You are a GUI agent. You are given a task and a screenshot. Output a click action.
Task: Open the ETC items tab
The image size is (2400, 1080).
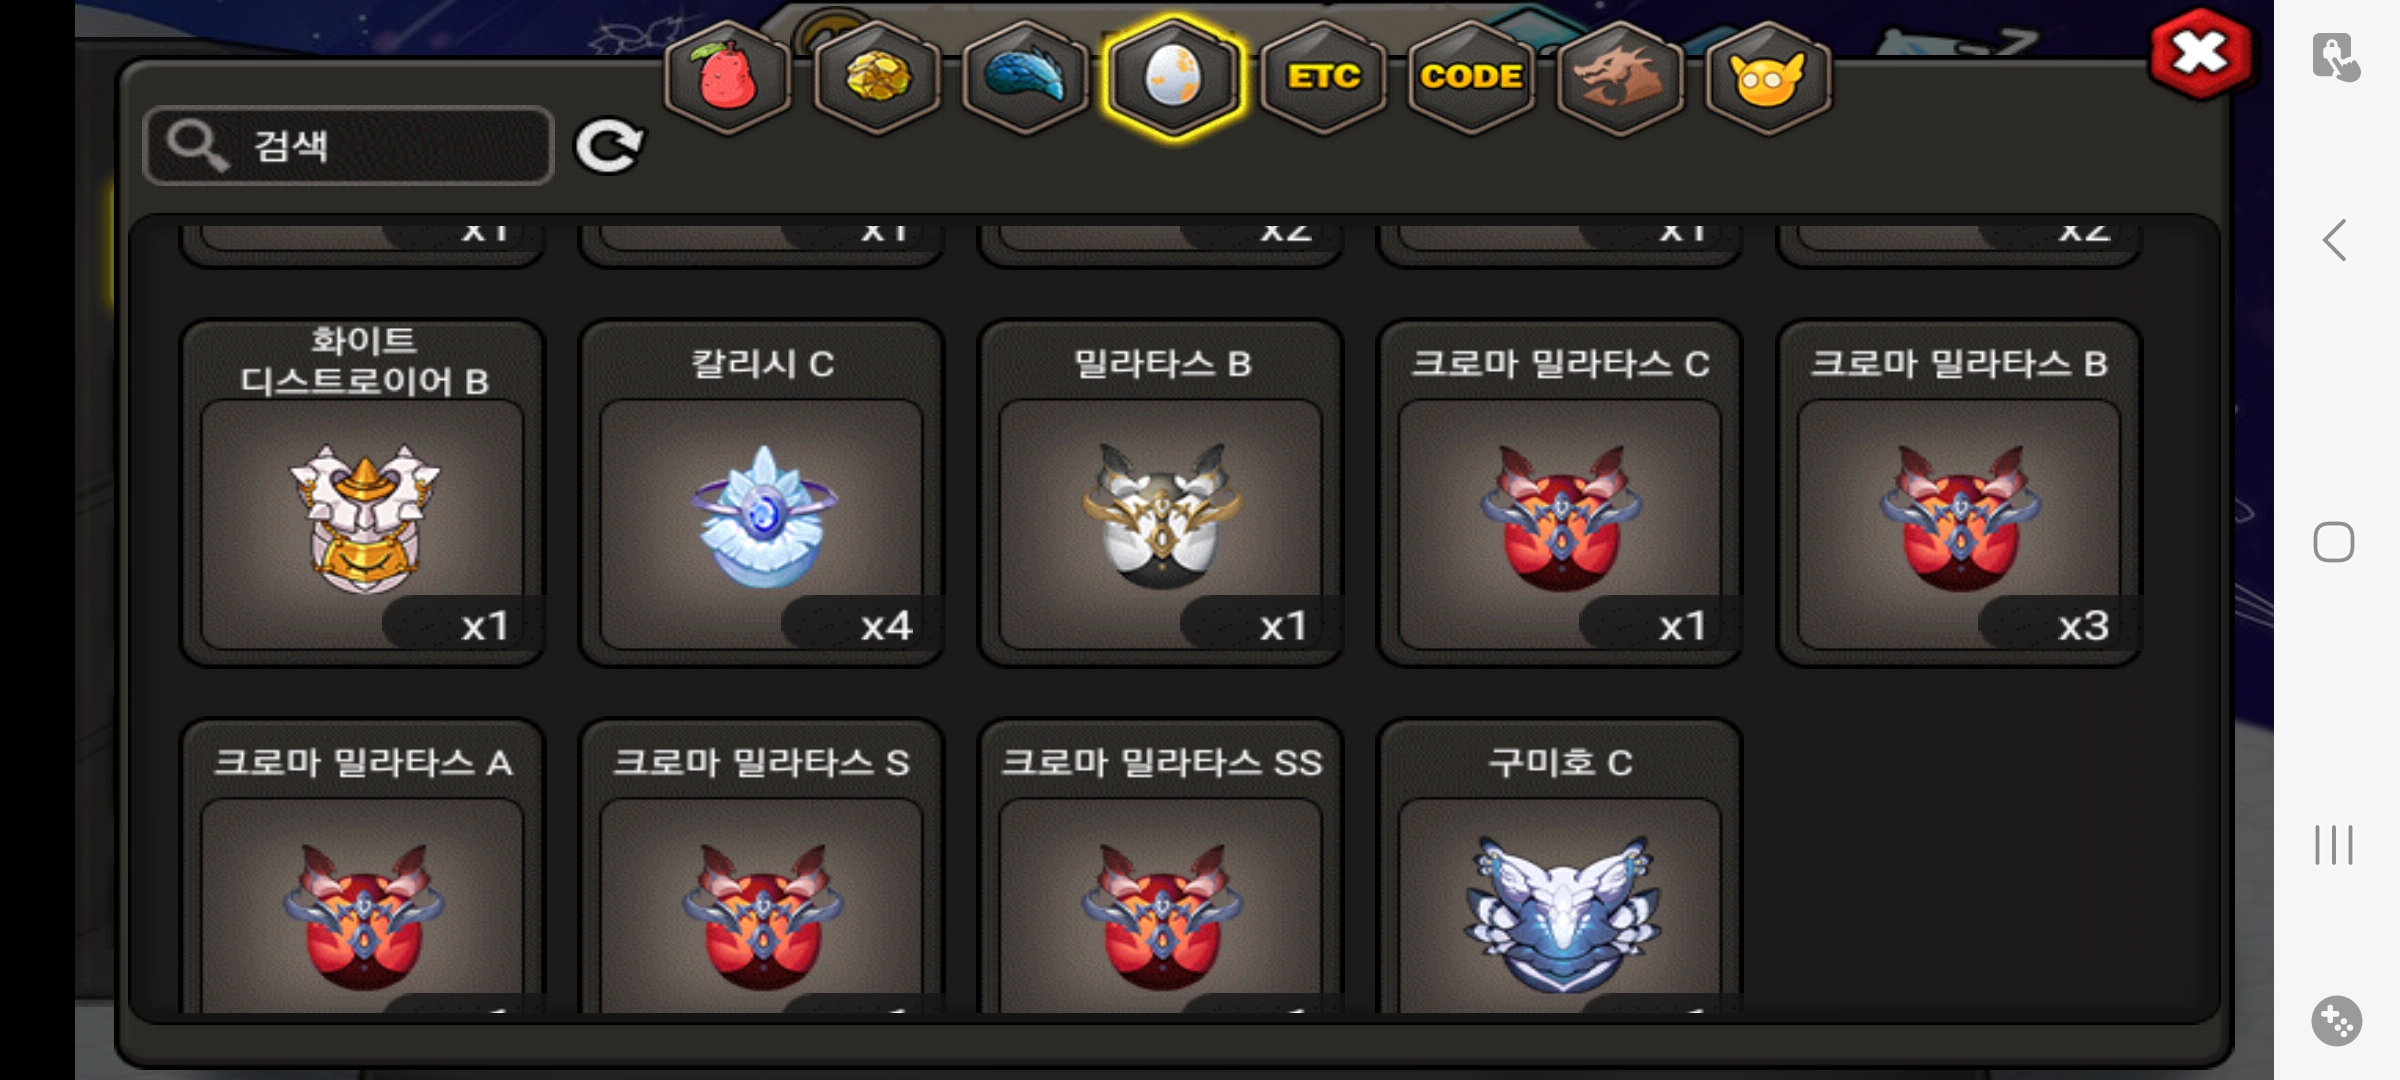point(1323,78)
